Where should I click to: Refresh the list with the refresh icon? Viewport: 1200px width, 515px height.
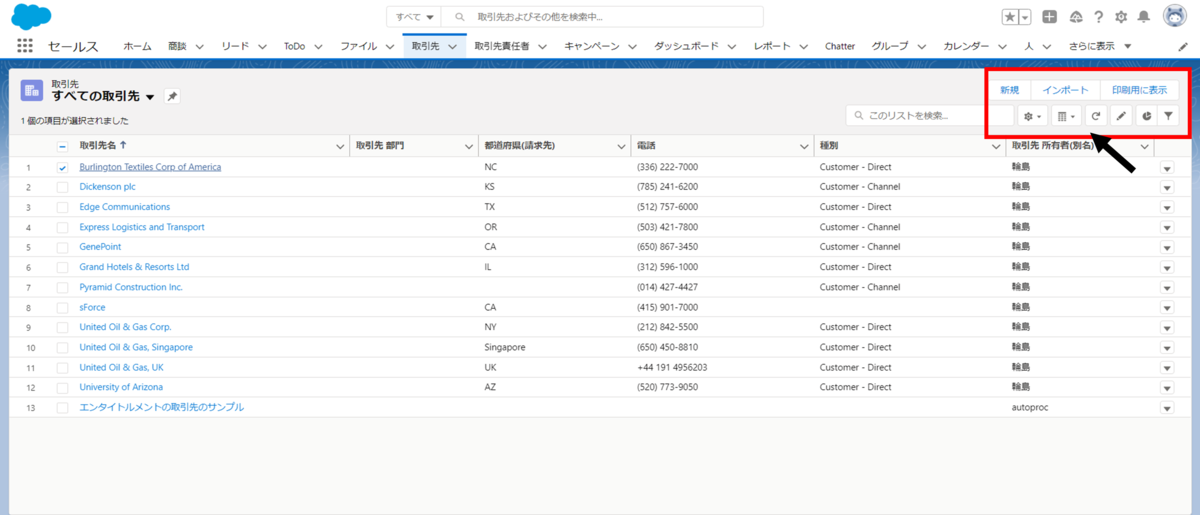pyautogui.click(x=1096, y=116)
